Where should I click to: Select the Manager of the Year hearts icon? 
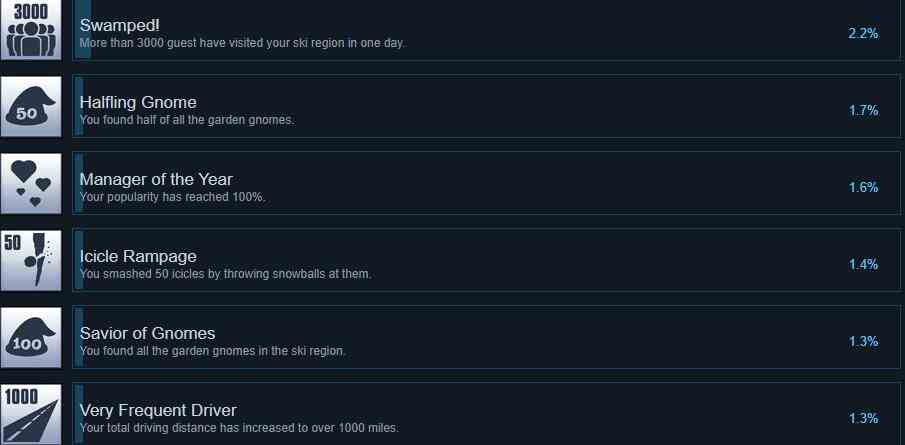(x=31, y=184)
